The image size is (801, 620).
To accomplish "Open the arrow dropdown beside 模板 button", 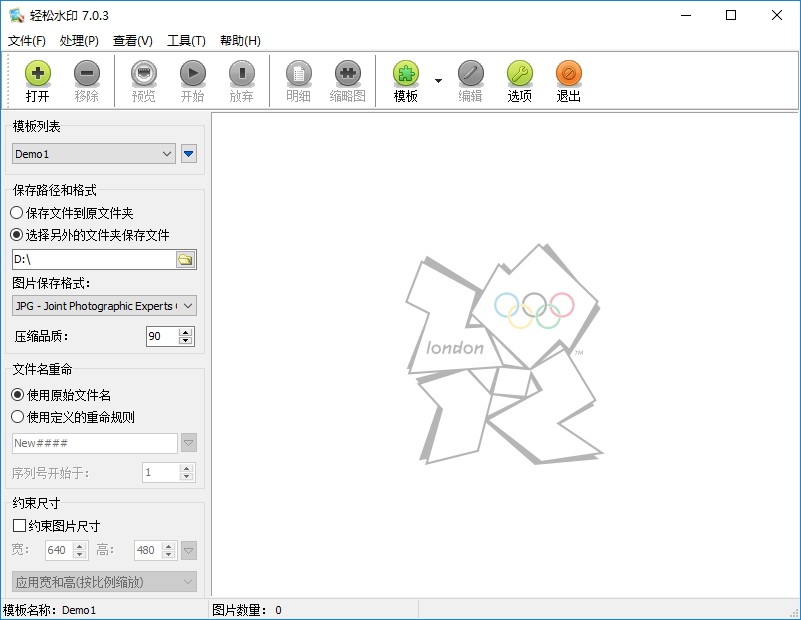I will click(438, 81).
